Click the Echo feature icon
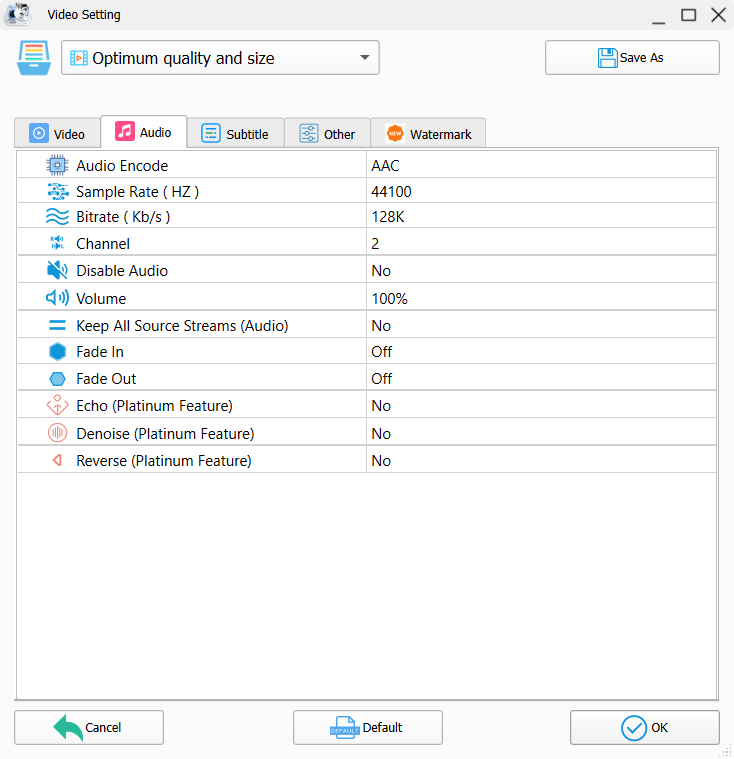This screenshot has height=759, width=734. point(57,405)
